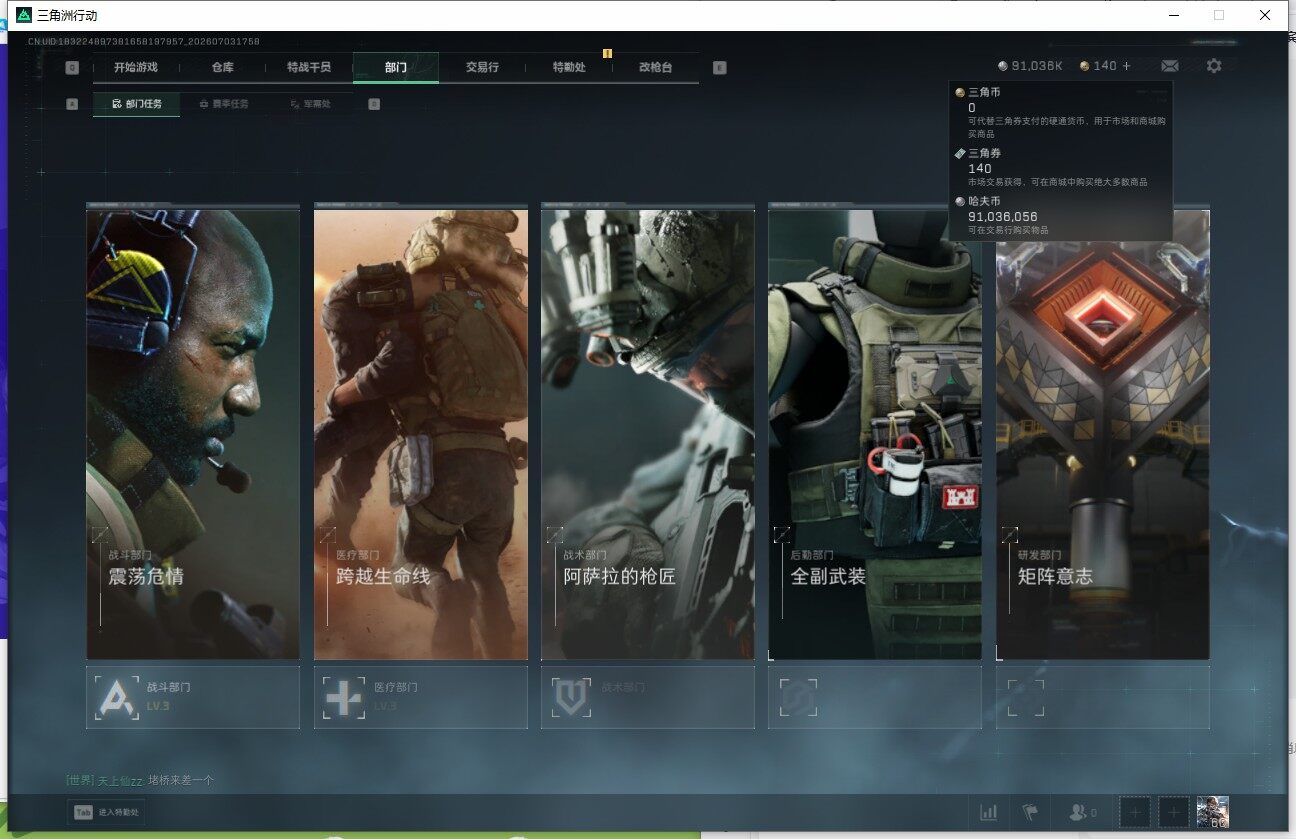Click the 三角券 entry in currency tooltip

click(x=1061, y=167)
